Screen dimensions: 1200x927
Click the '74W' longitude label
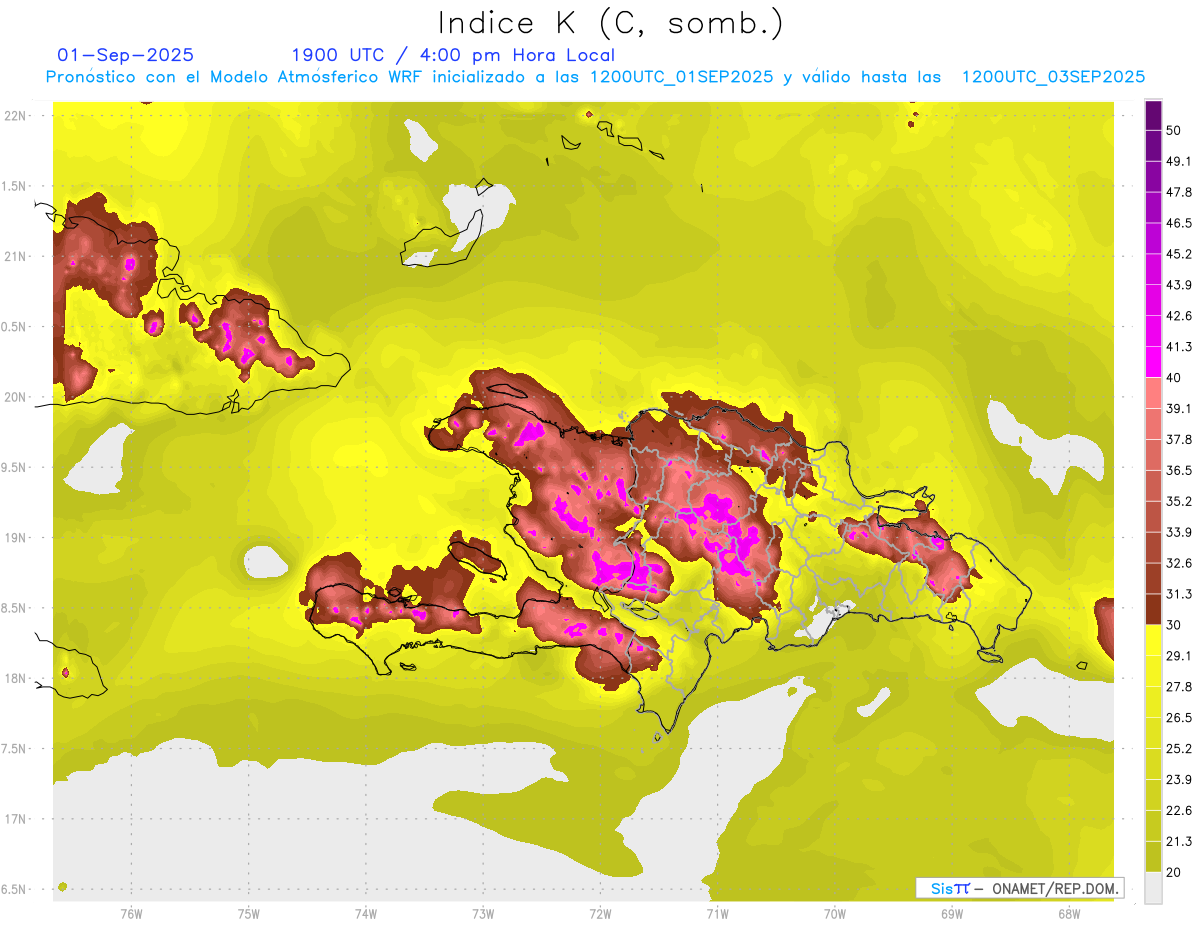(x=365, y=913)
